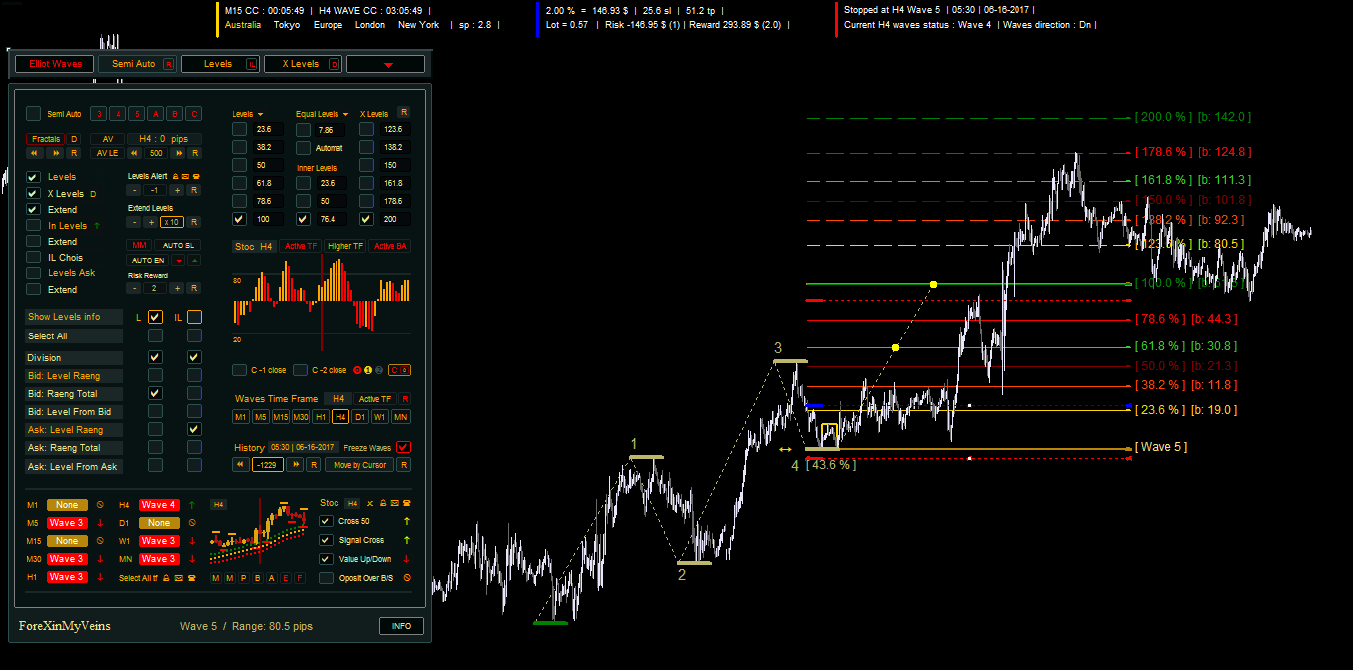Click the Levels Alert phone icon
Image resolution: width=1353 pixels, height=670 pixels.
(196, 176)
